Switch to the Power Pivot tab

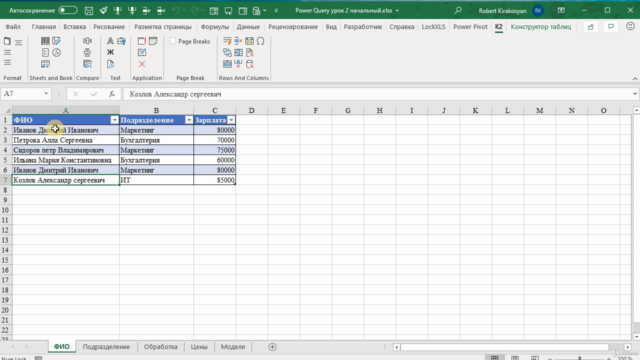[x=470, y=27]
